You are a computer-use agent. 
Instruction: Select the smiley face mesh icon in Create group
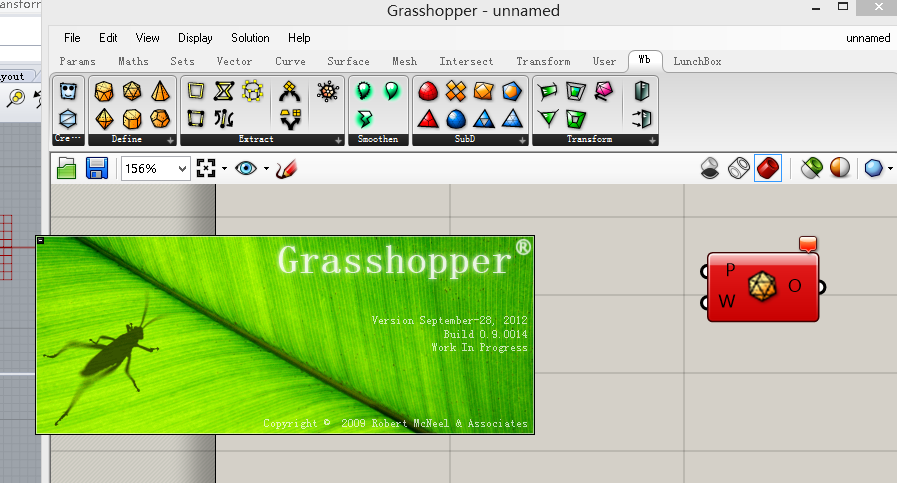pyautogui.click(x=68, y=91)
